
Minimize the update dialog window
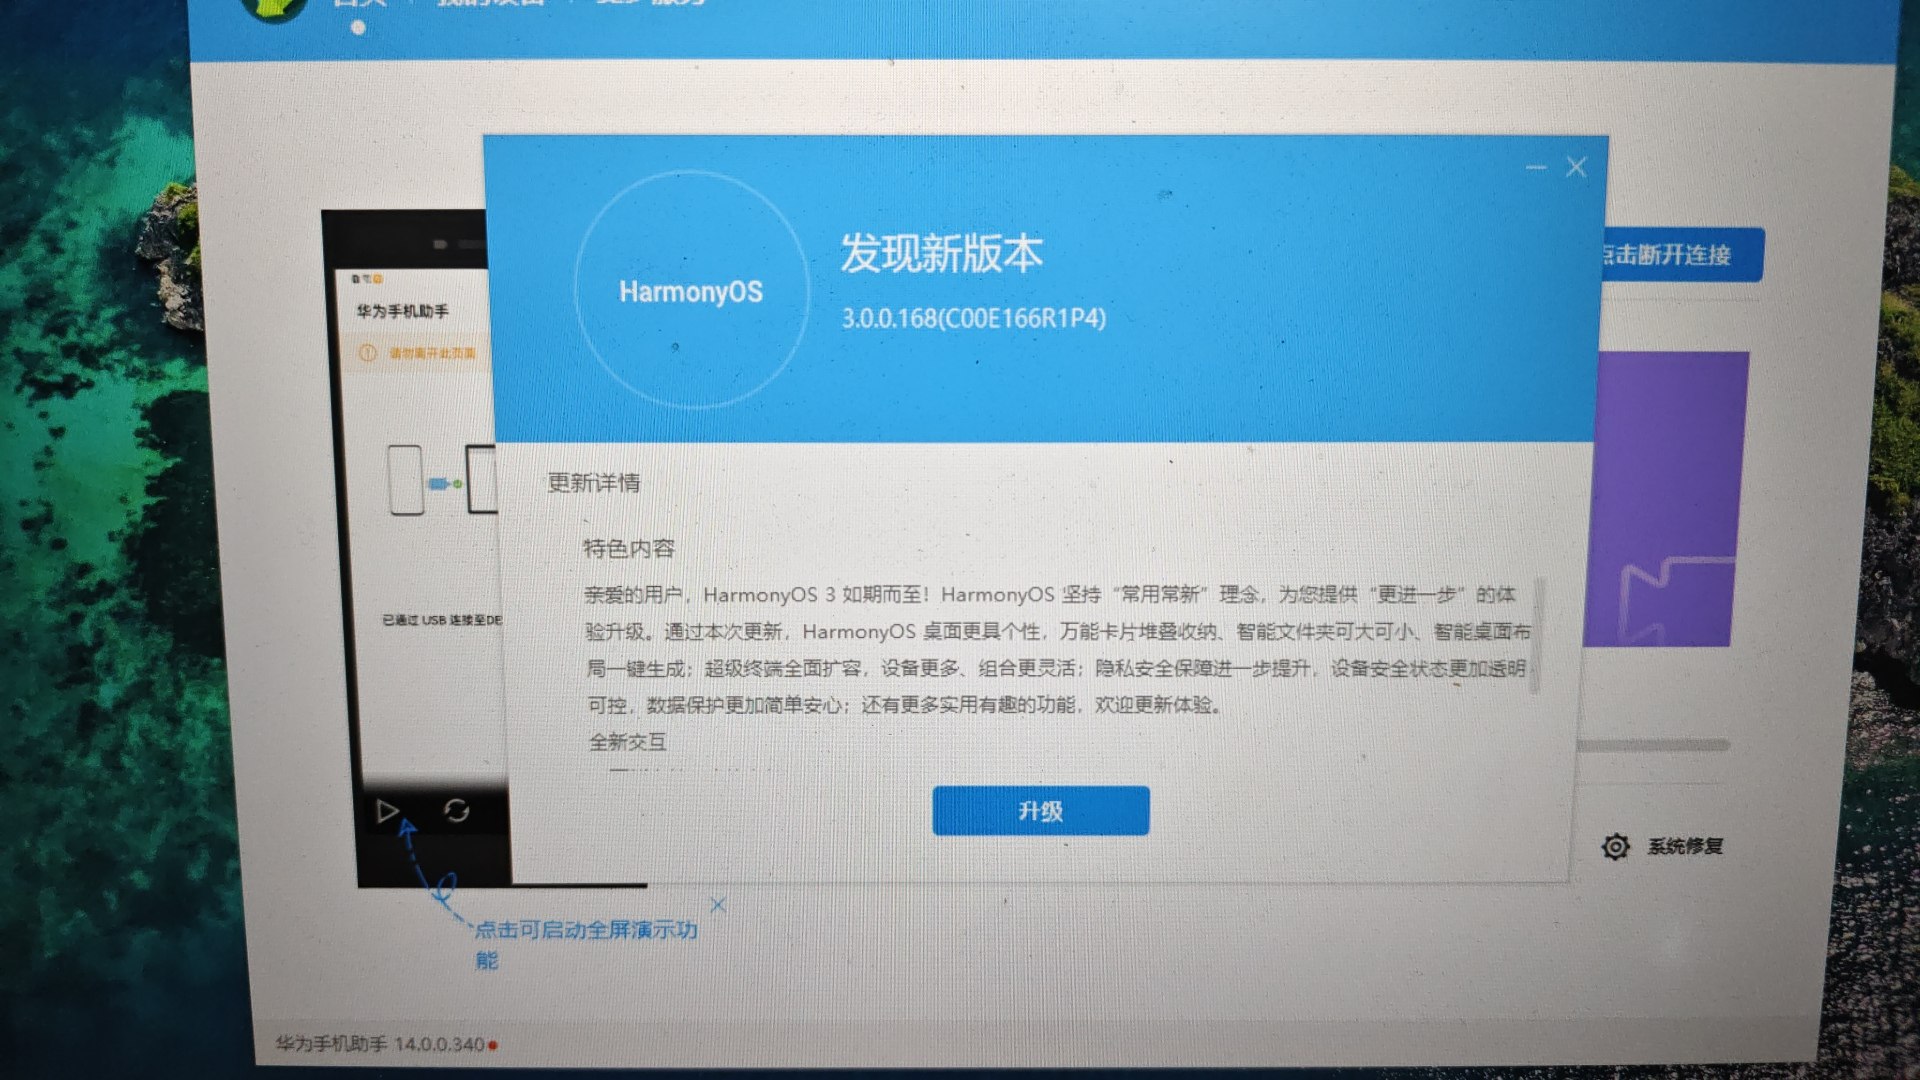click(x=1536, y=168)
